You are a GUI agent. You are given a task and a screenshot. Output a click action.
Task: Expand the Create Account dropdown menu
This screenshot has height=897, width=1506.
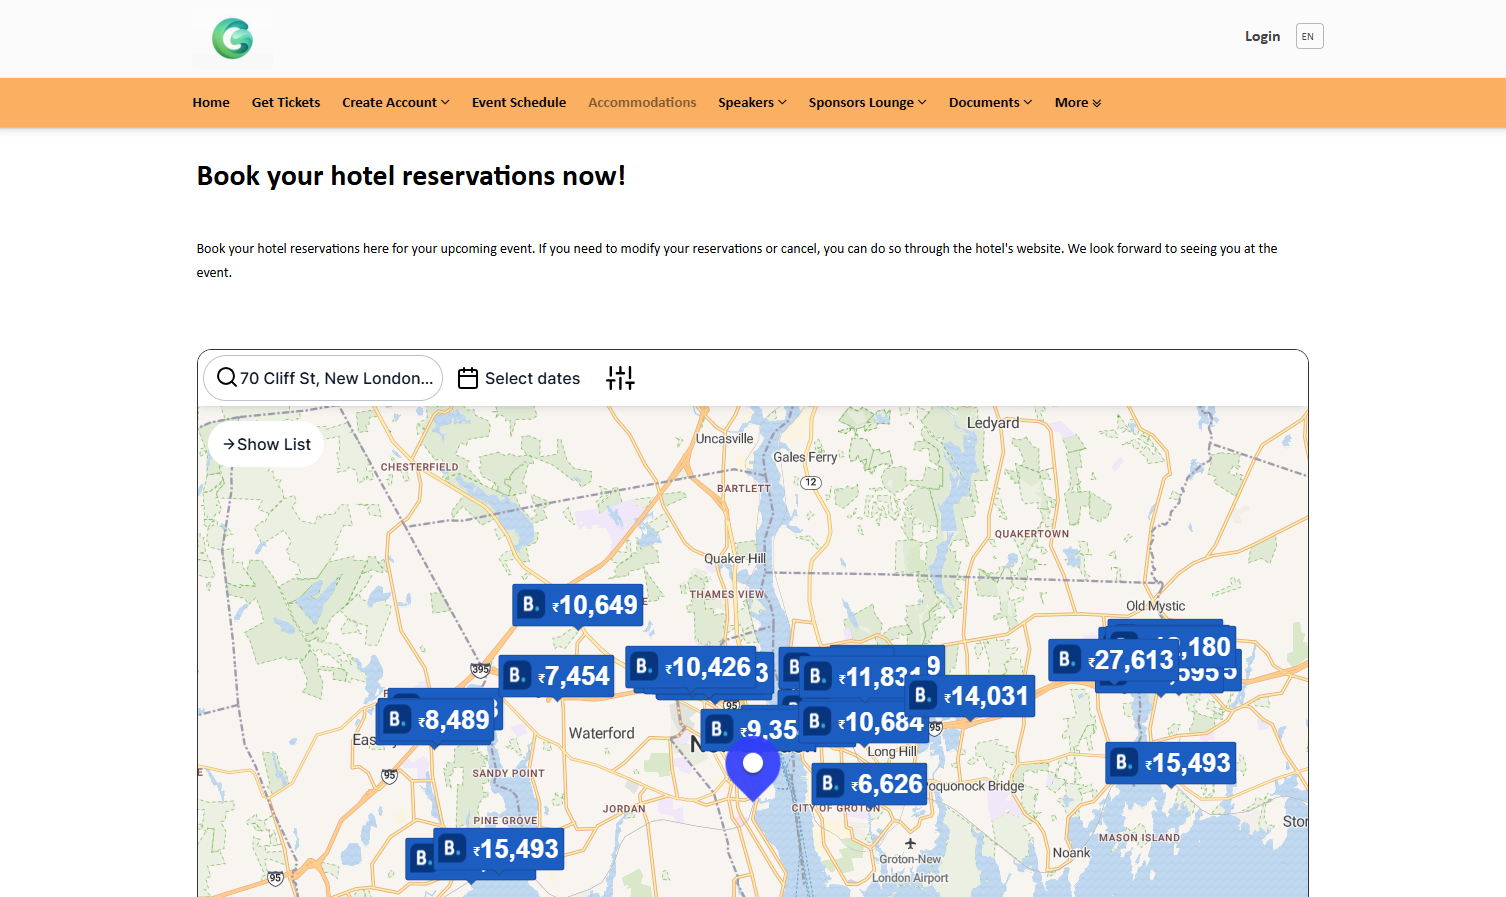[395, 103]
